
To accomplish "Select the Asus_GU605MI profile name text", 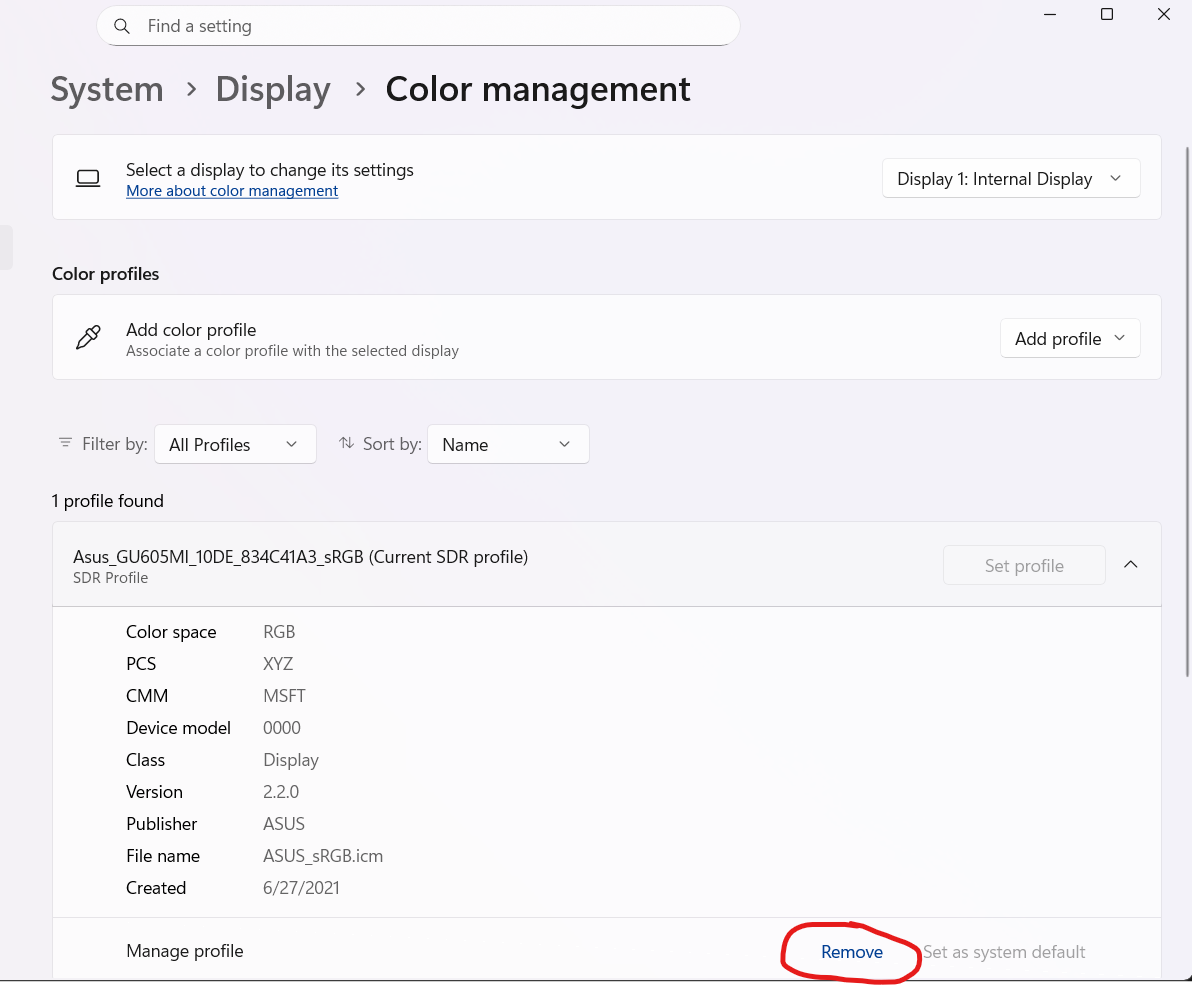I will [300, 557].
